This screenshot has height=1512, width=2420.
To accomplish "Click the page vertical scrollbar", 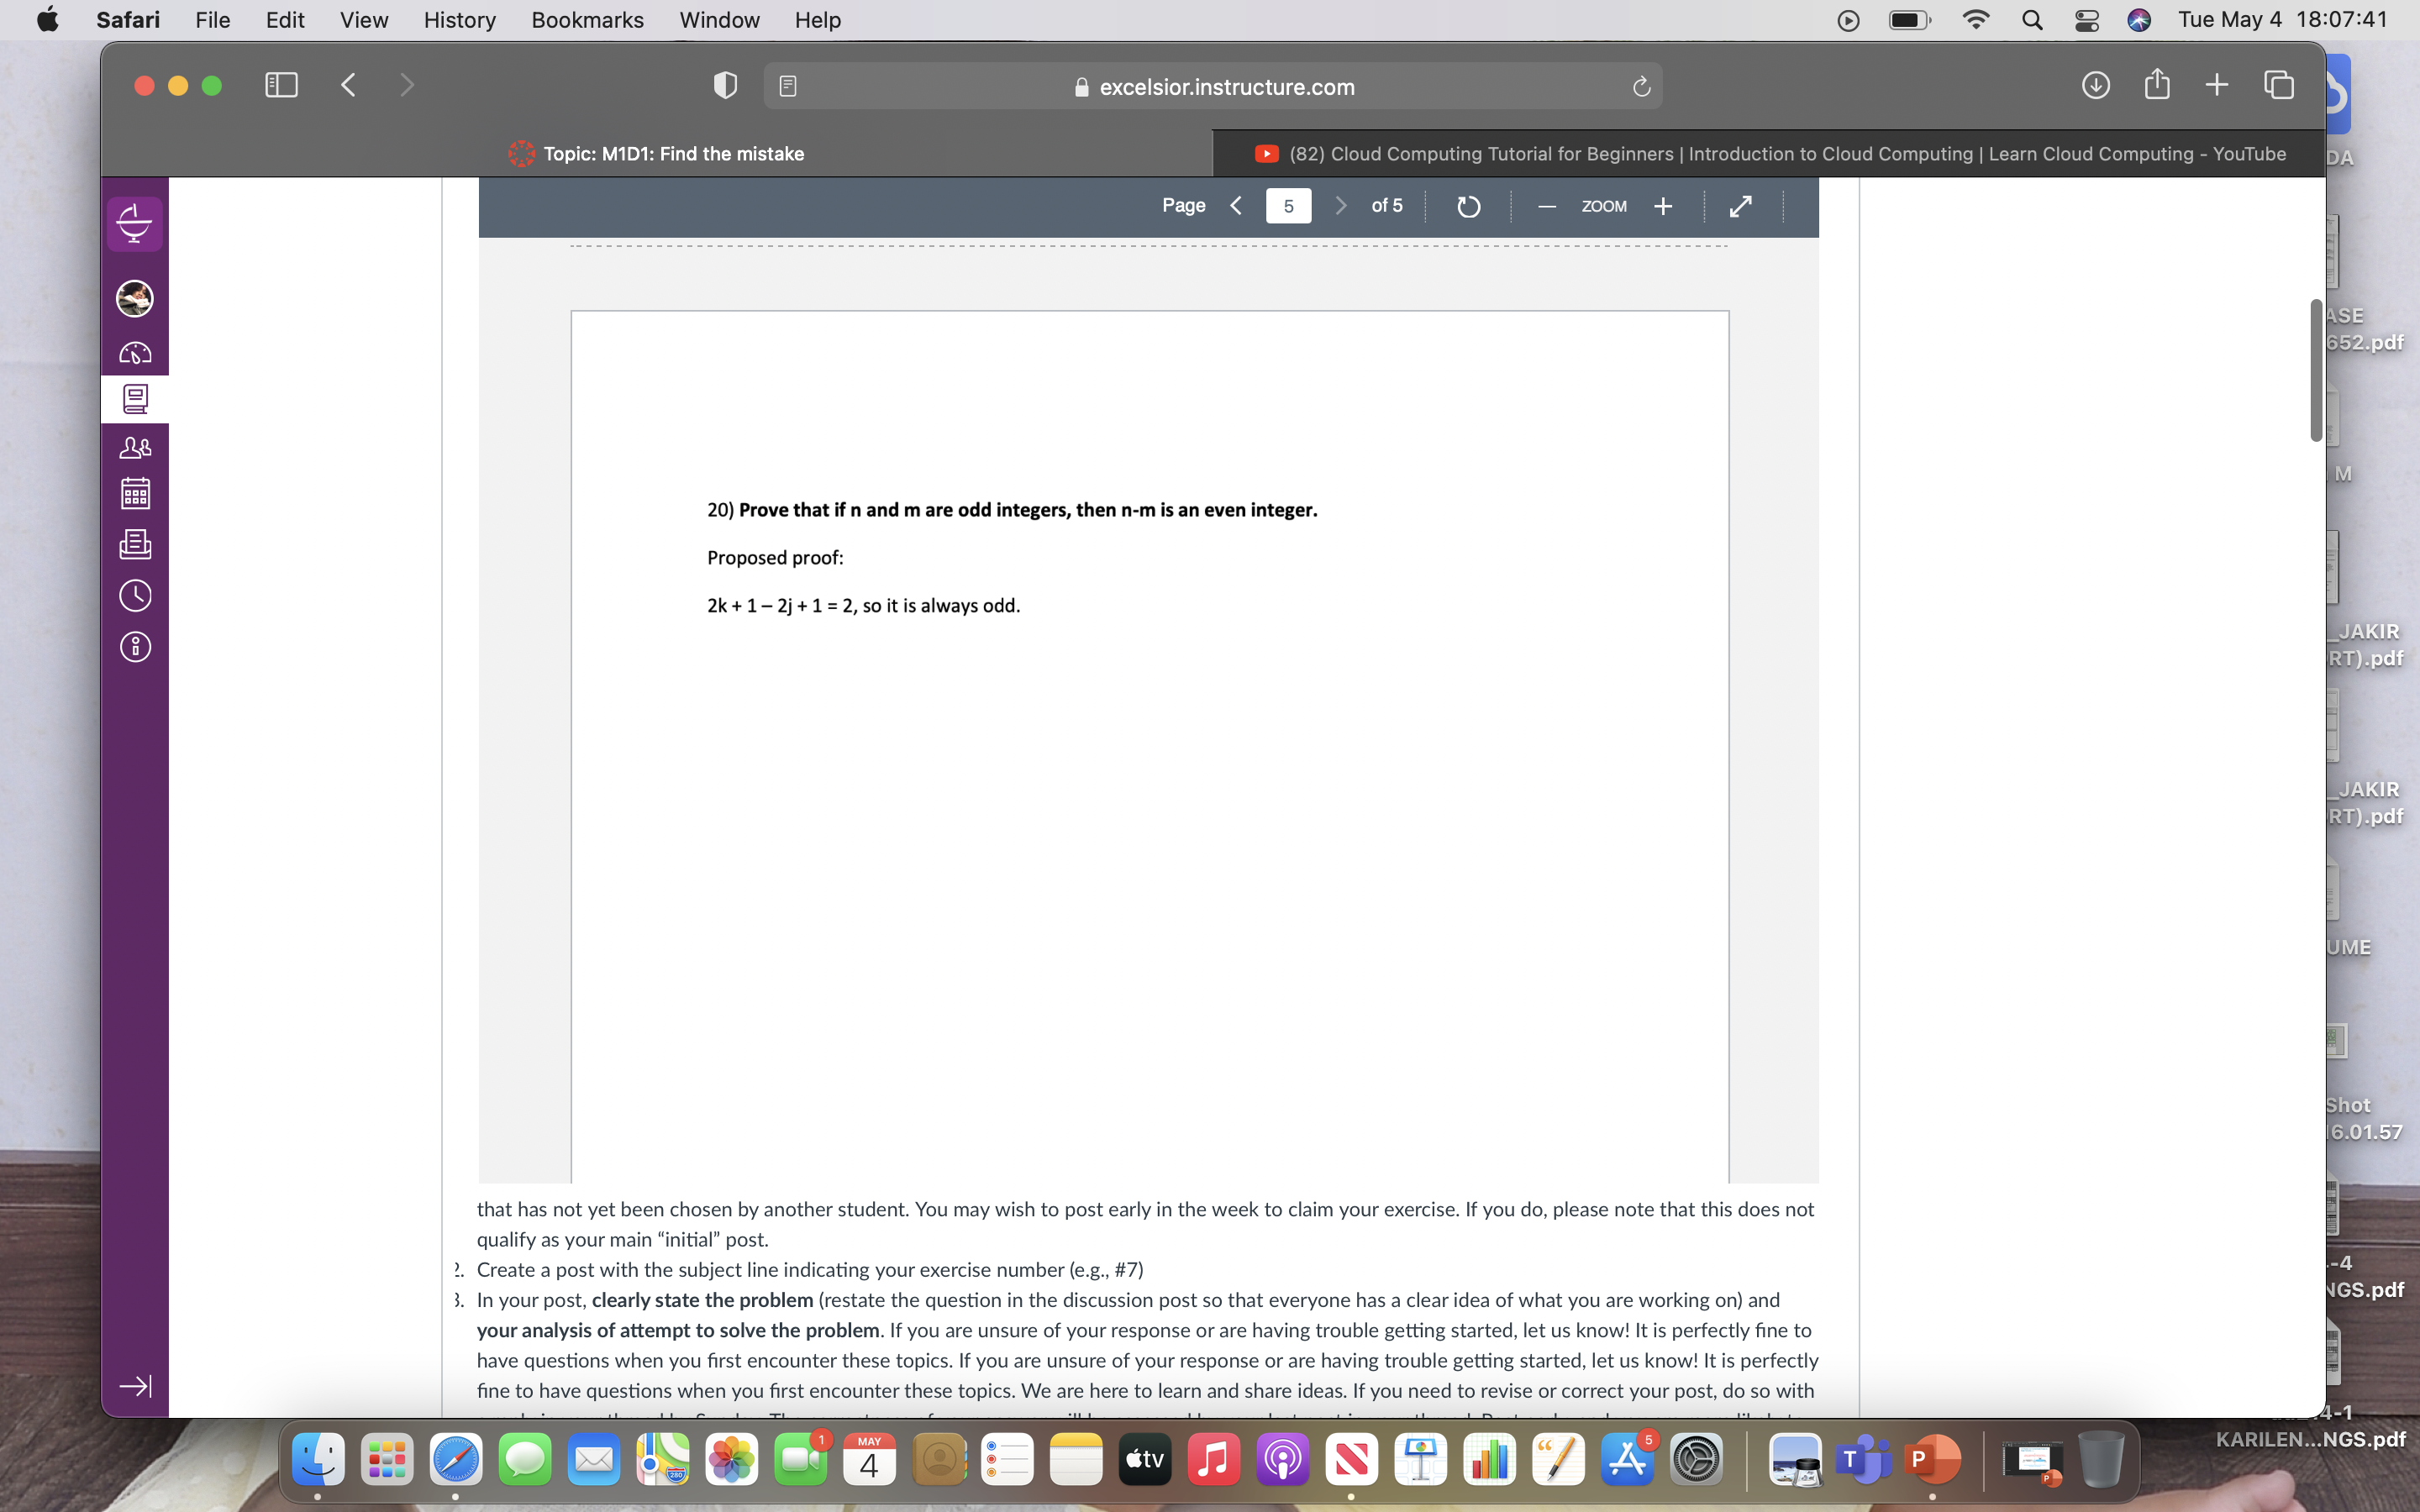I will (2315, 370).
